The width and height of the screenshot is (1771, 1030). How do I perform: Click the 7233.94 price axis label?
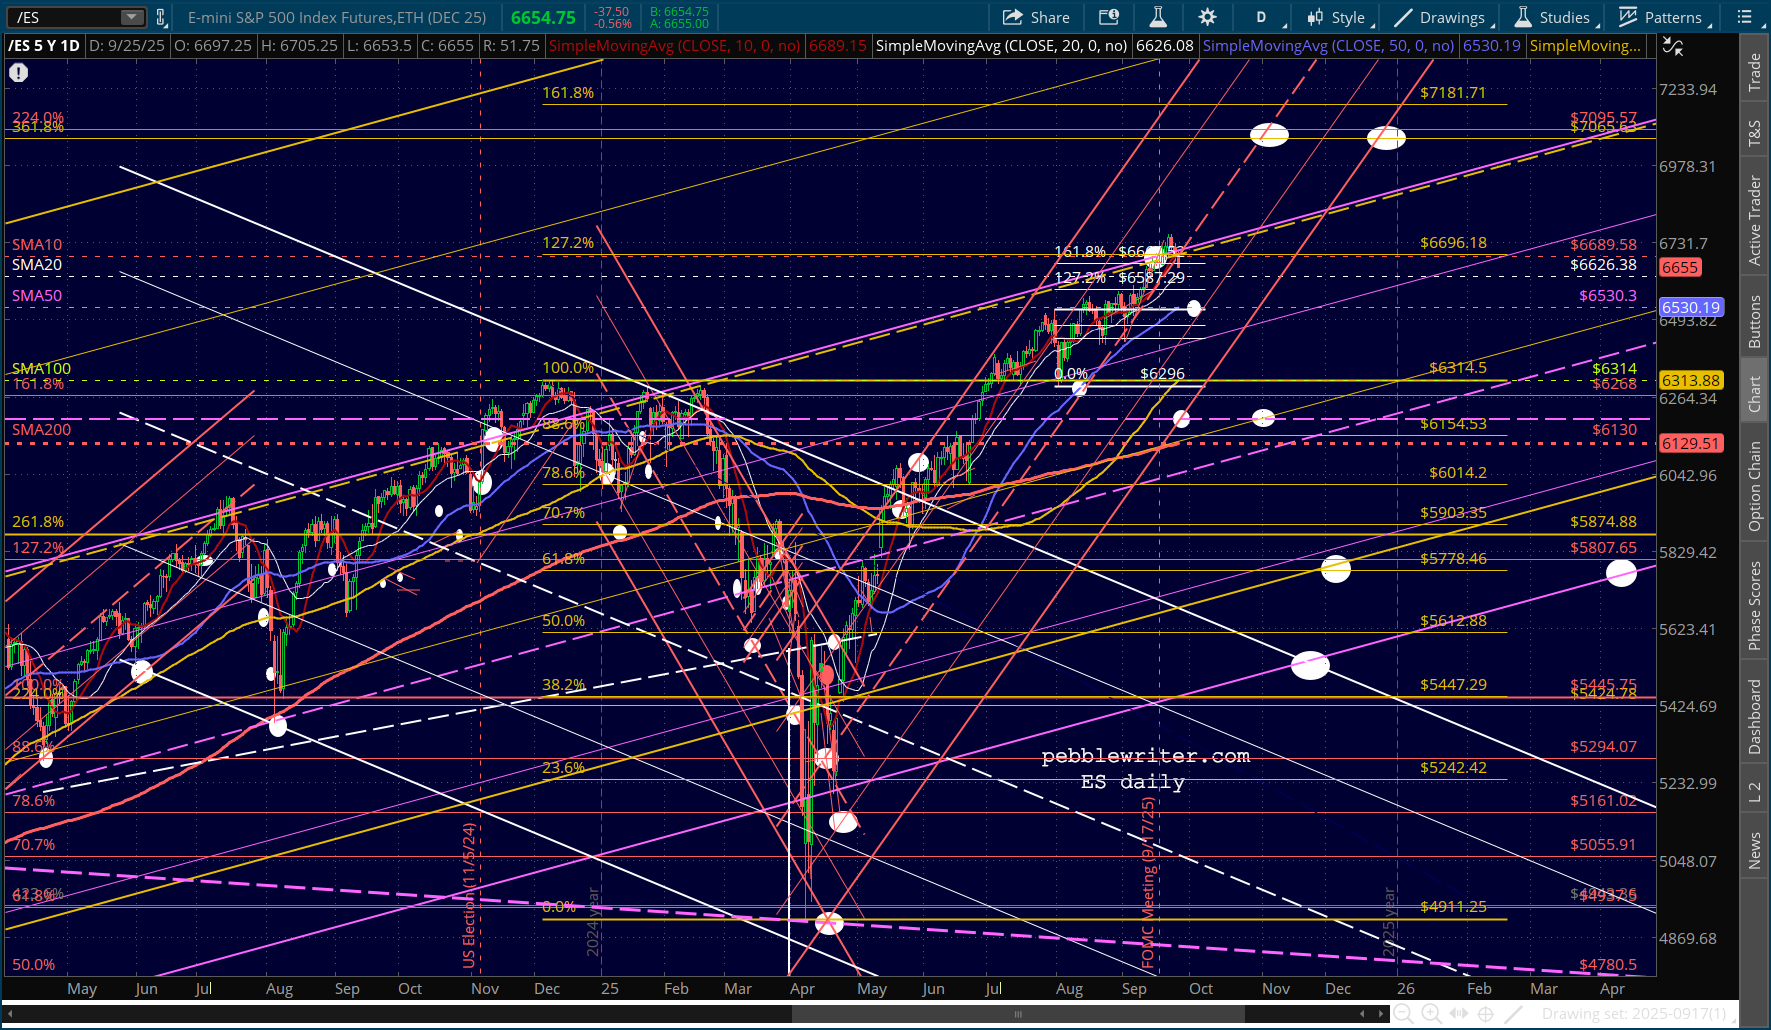point(1688,90)
